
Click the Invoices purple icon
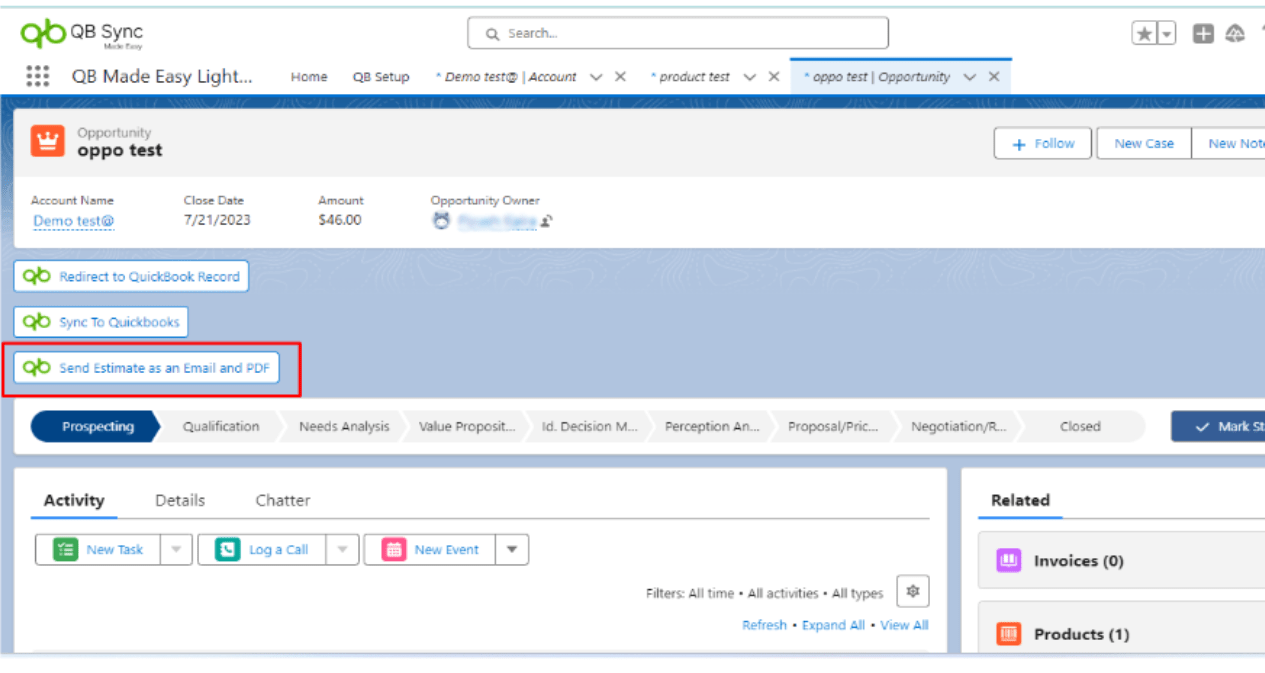(1008, 560)
